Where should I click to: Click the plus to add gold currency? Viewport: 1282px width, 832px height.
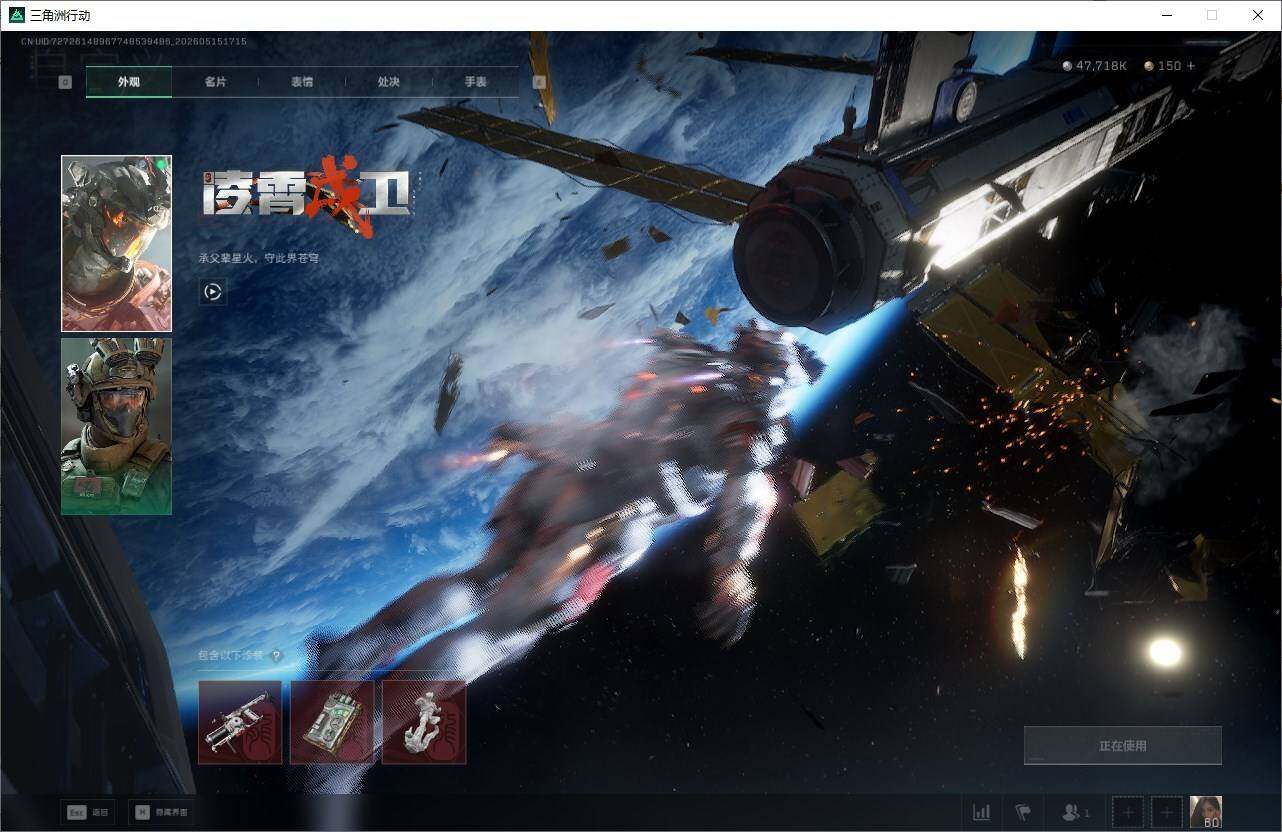coord(1191,66)
